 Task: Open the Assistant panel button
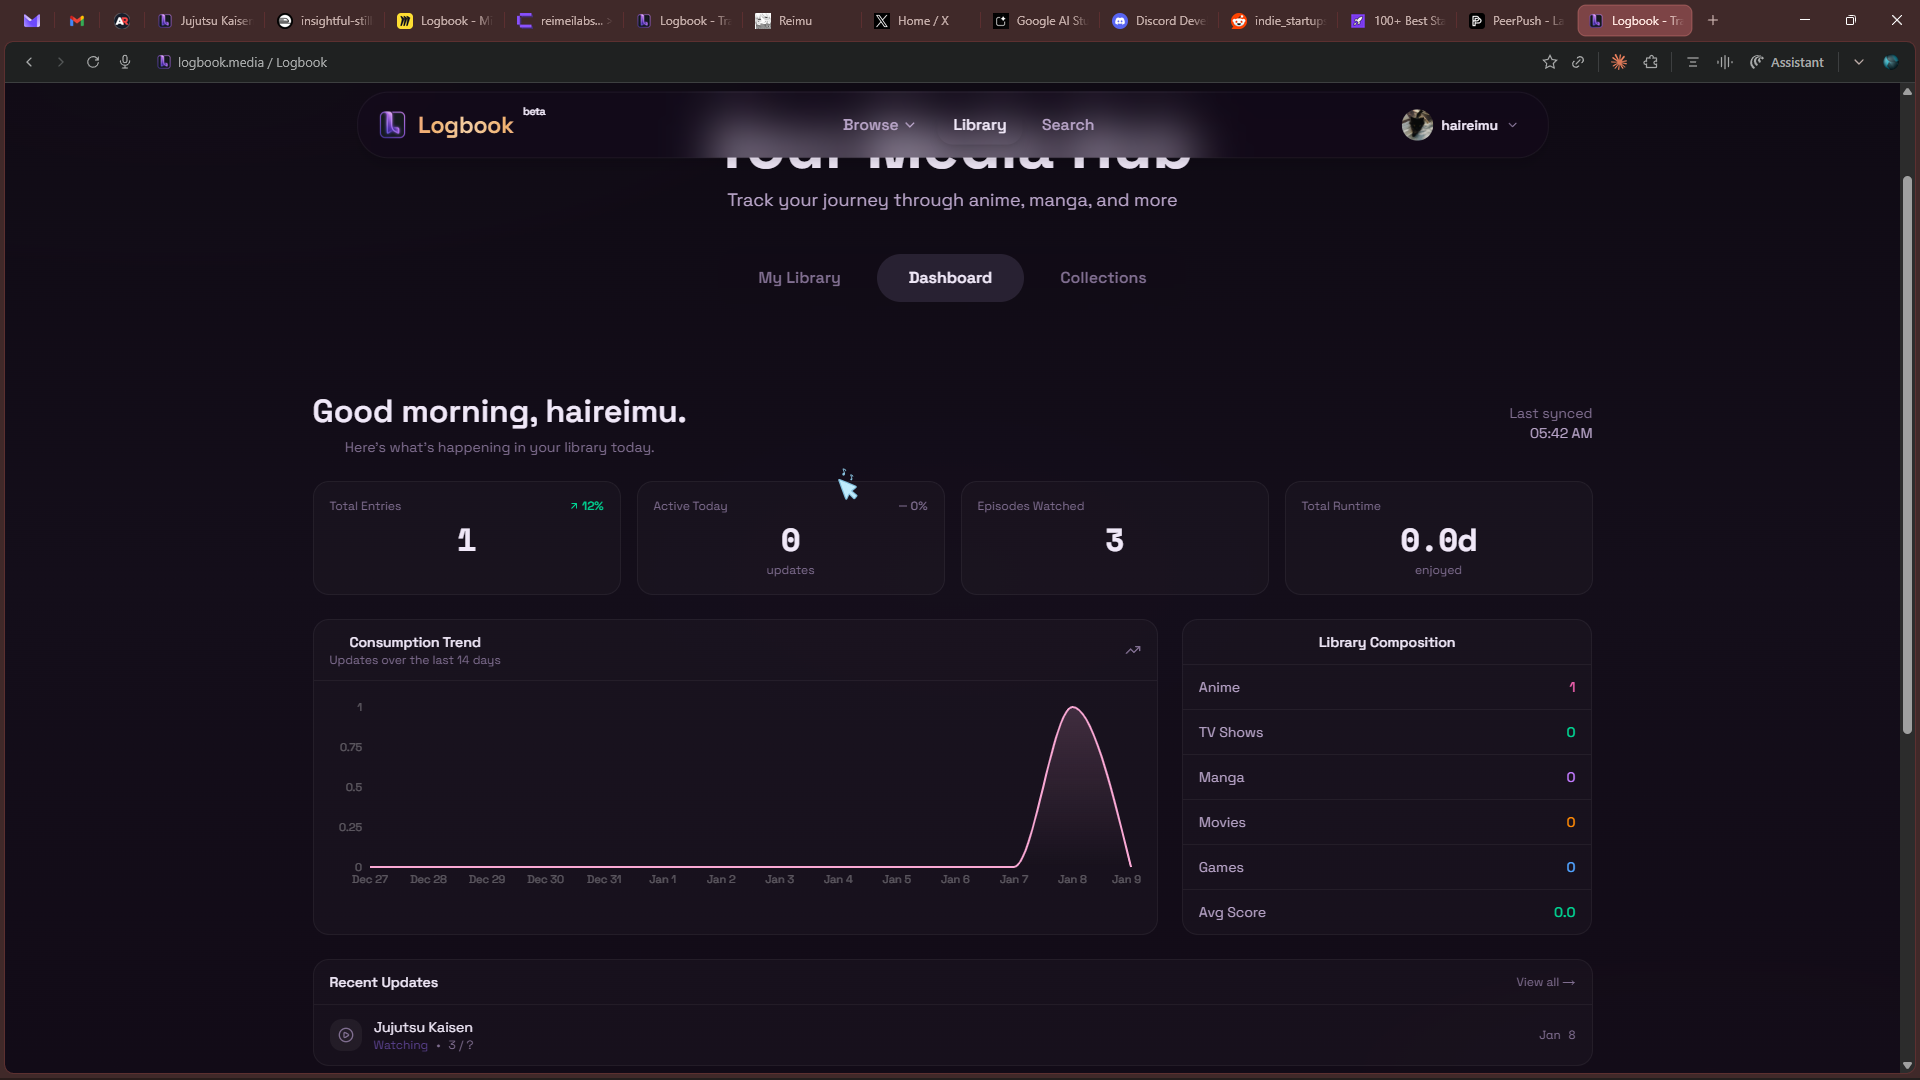coord(1787,62)
